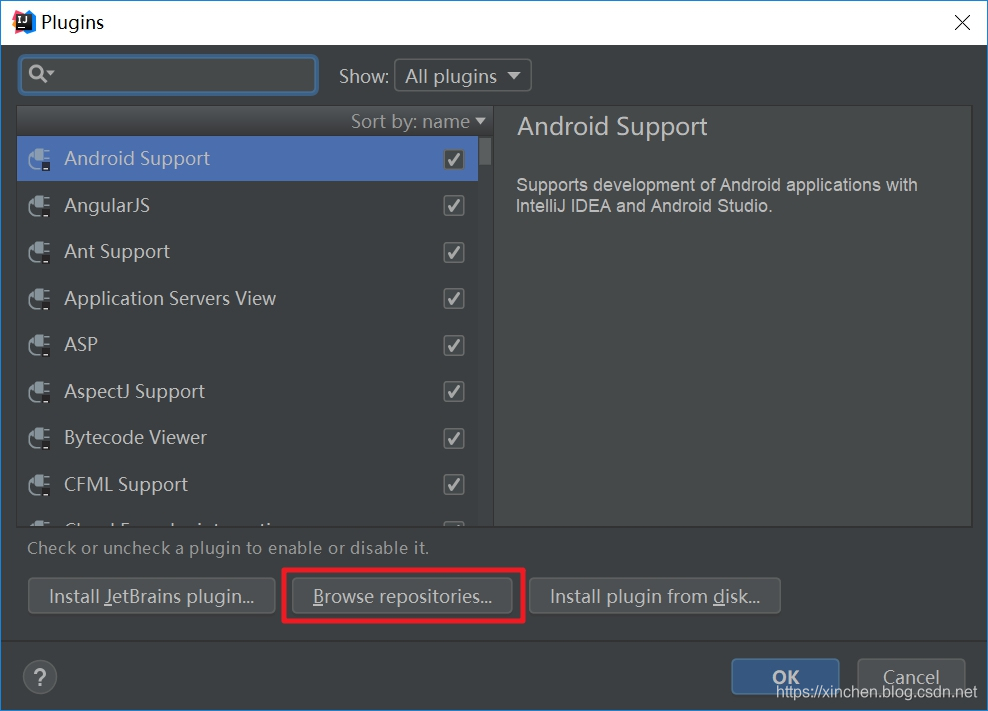The image size is (988, 711).
Task: Click the Ant Support plugin icon
Action: pos(40,252)
